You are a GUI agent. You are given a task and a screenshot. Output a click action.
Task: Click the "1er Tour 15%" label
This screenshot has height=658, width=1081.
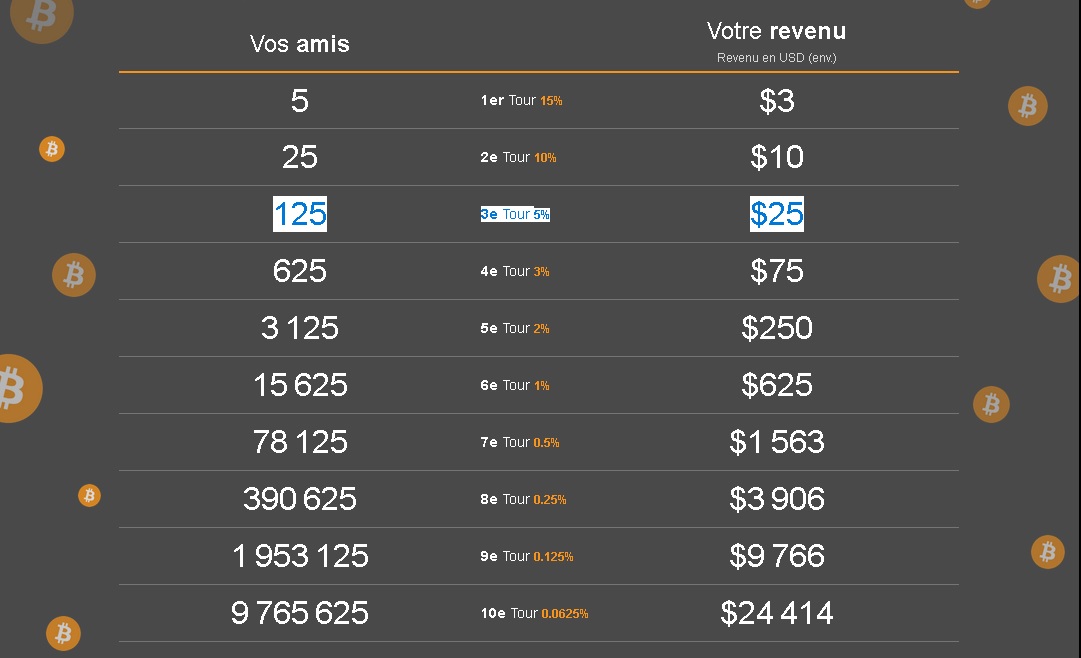pos(521,101)
